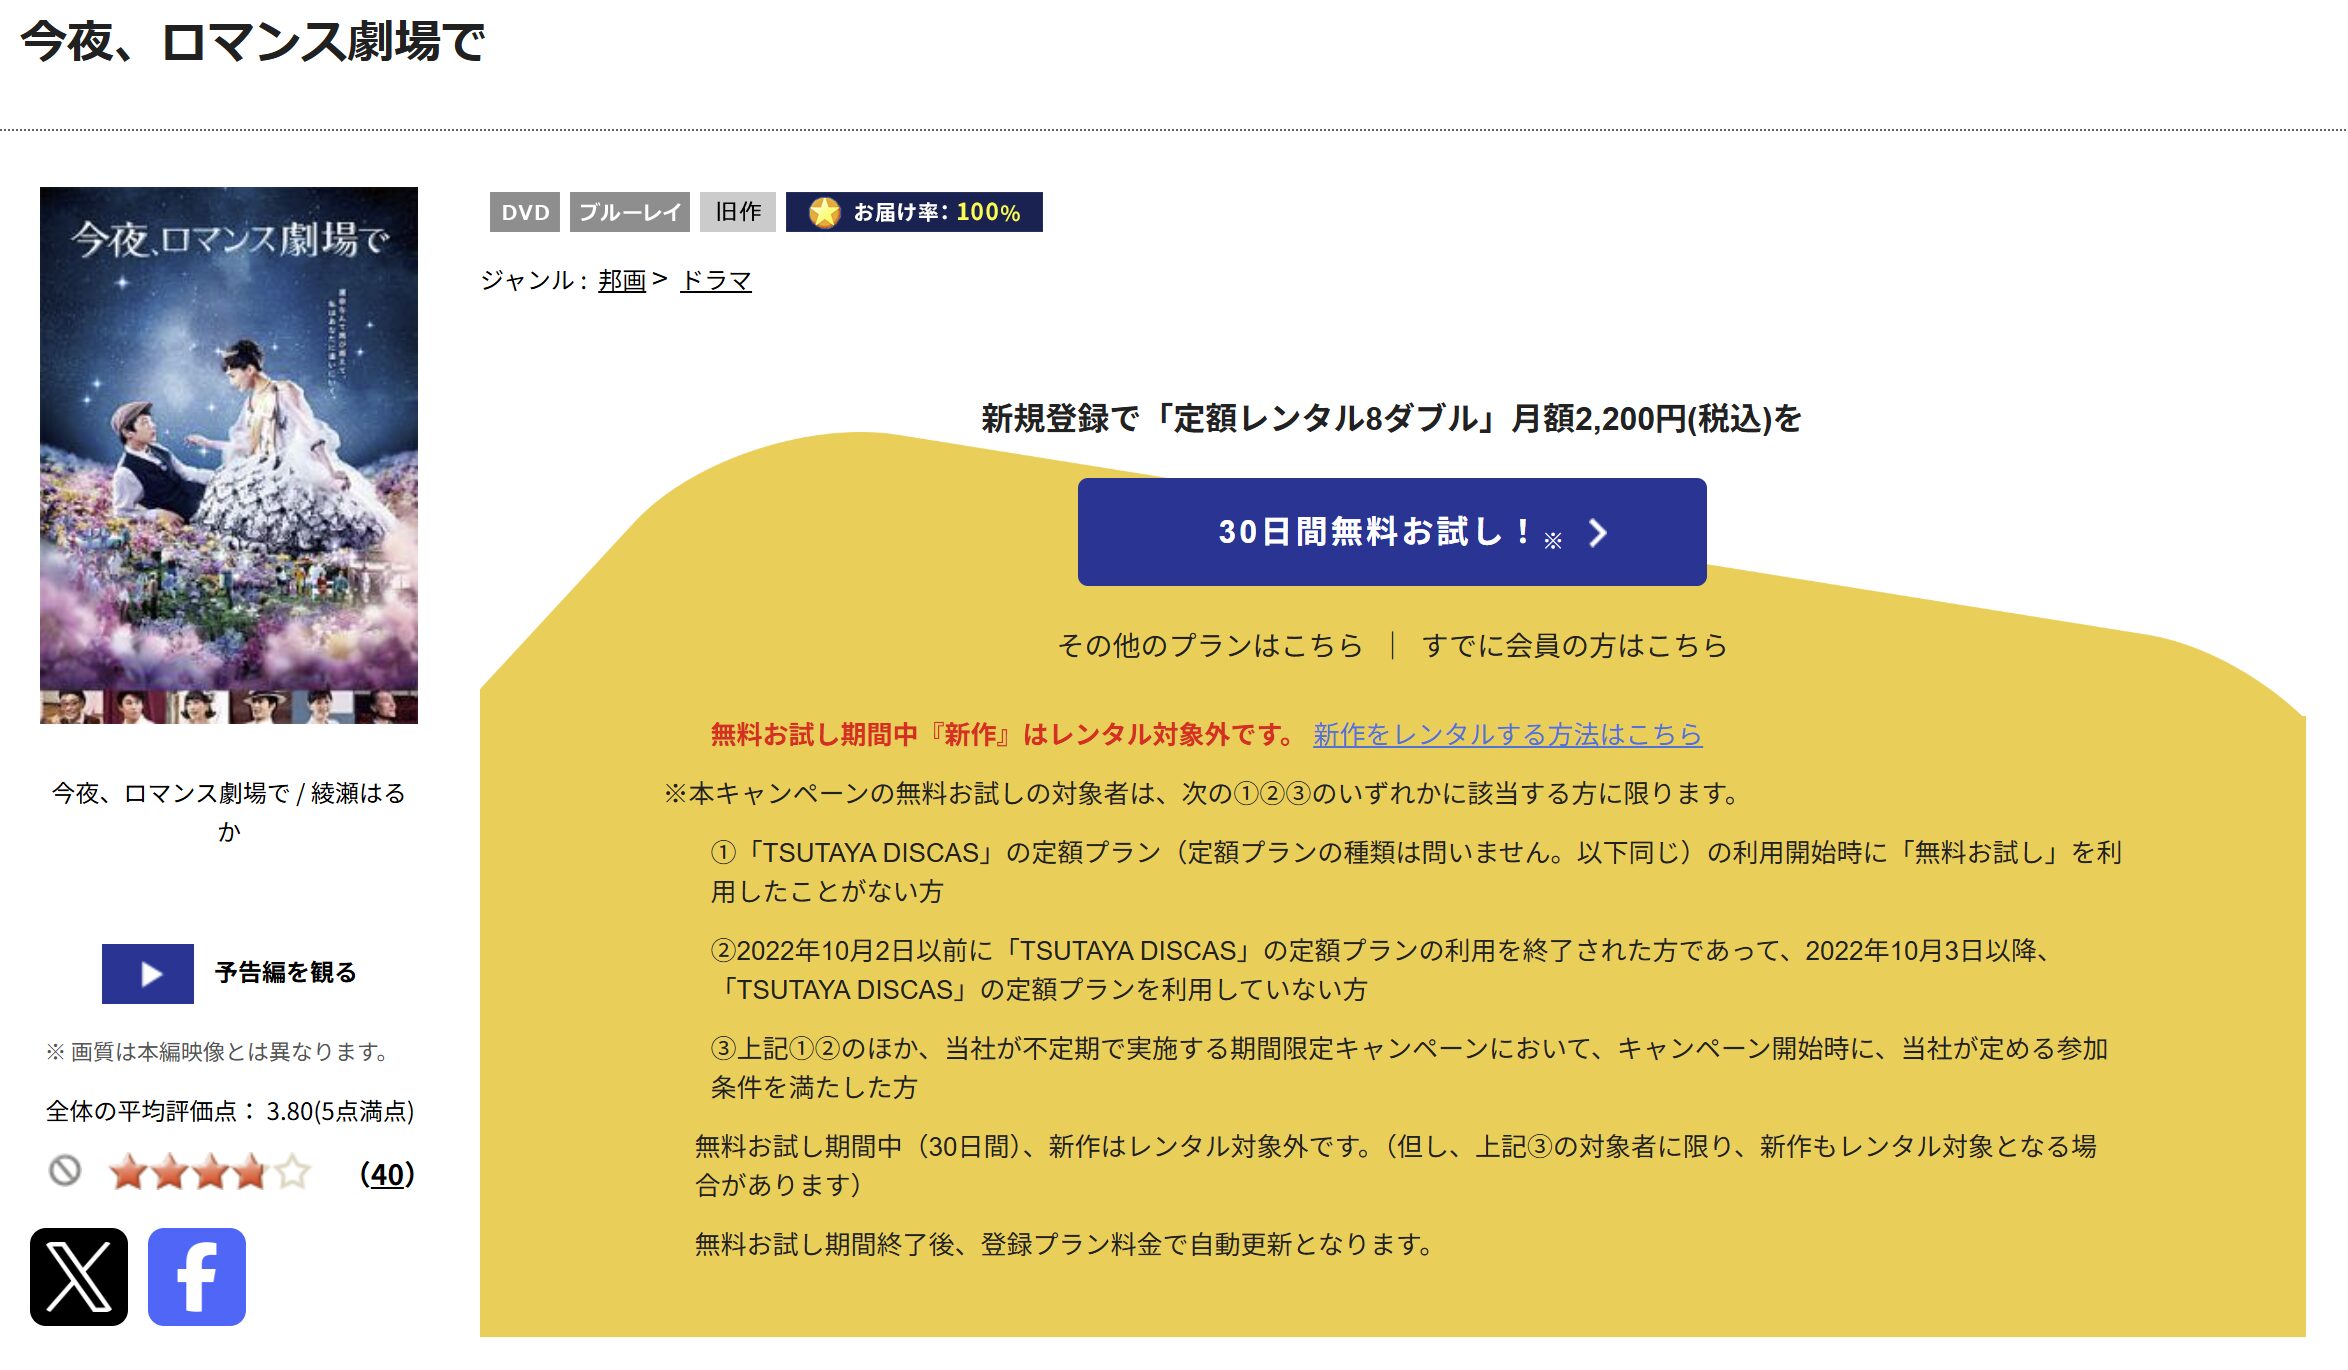Rate the movie four stars
This screenshot has width=2348, height=1370.
click(x=251, y=1172)
